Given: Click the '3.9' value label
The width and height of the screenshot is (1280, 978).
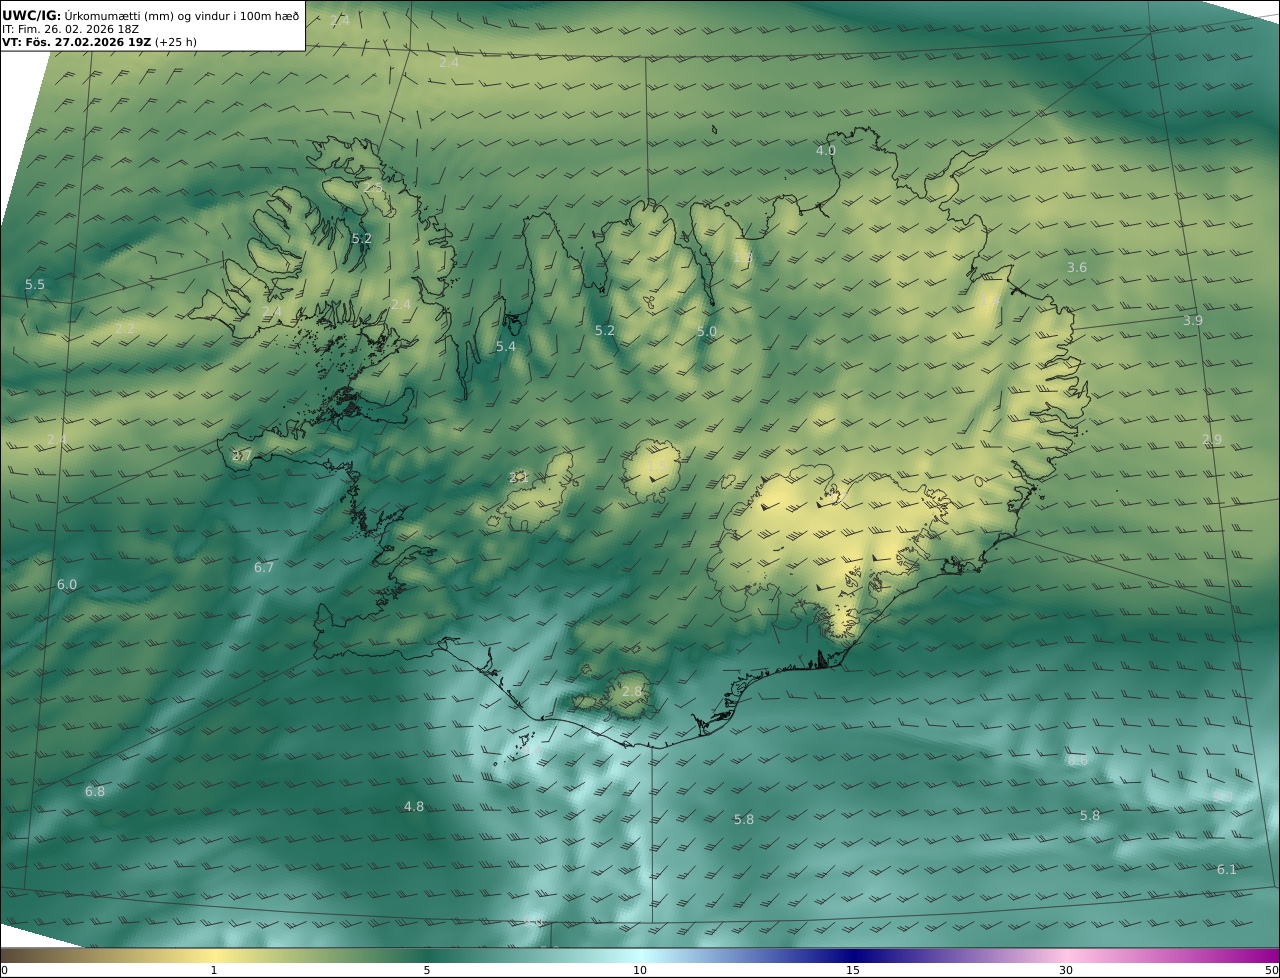Looking at the screenshot, I should [x=1193, y=321].
